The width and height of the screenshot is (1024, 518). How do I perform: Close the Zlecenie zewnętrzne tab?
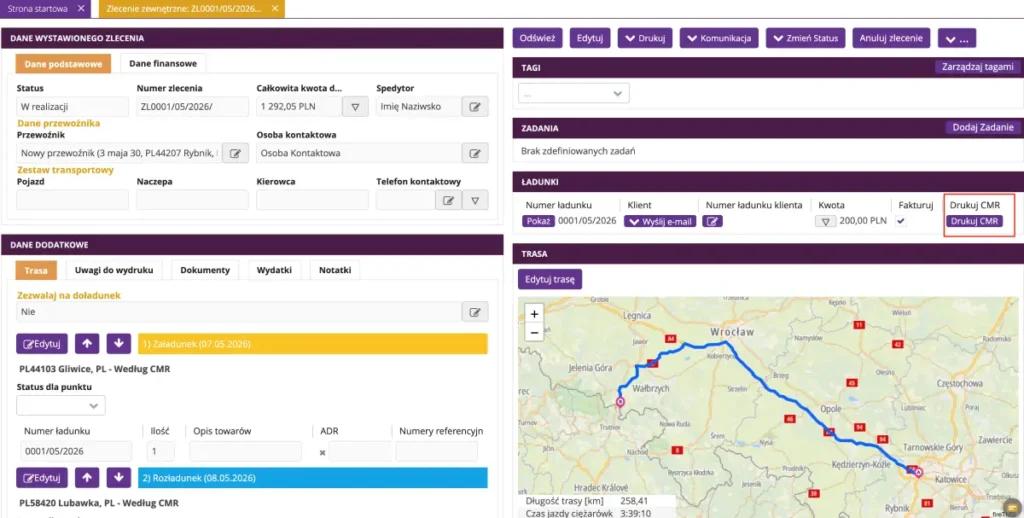pyautogui.click(x=275, y=8)
